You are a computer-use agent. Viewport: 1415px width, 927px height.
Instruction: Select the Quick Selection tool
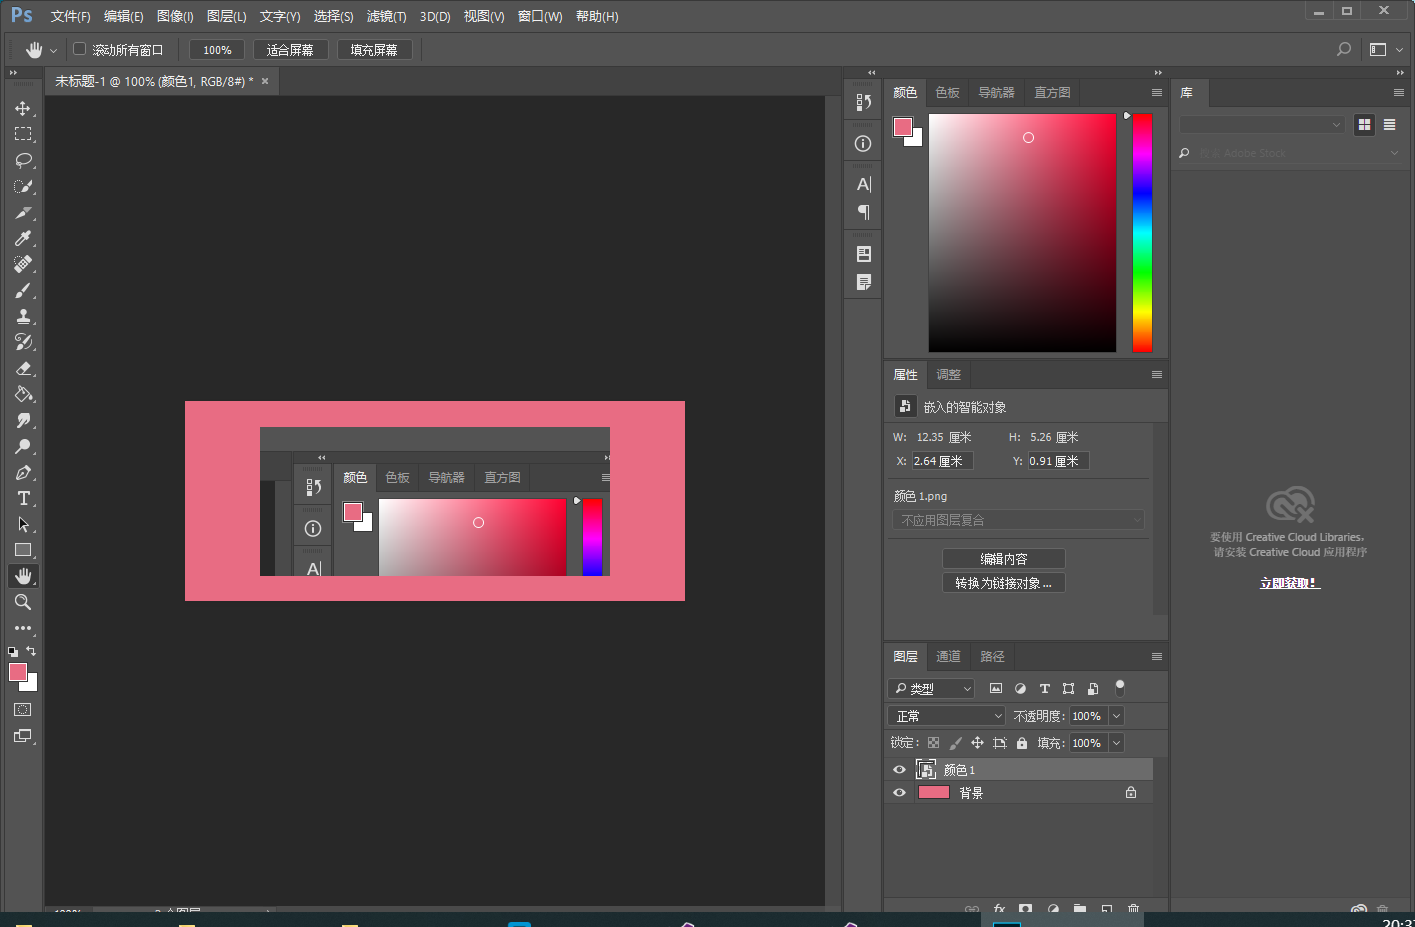coord(23,186)
